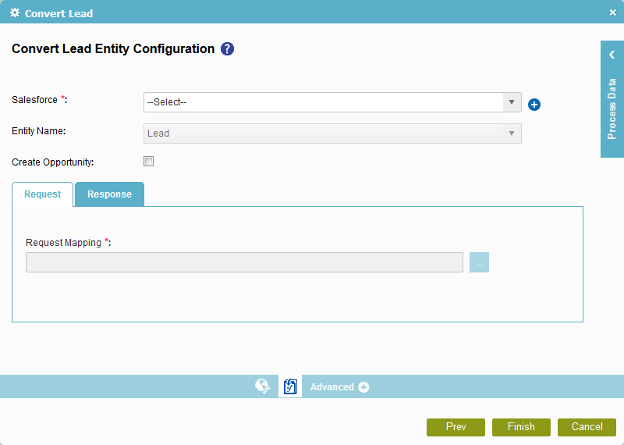Image resolution: width=624 pixels, height=445 pixels.
Task: Click the gear icon in title bar
Action: [15, 13]
